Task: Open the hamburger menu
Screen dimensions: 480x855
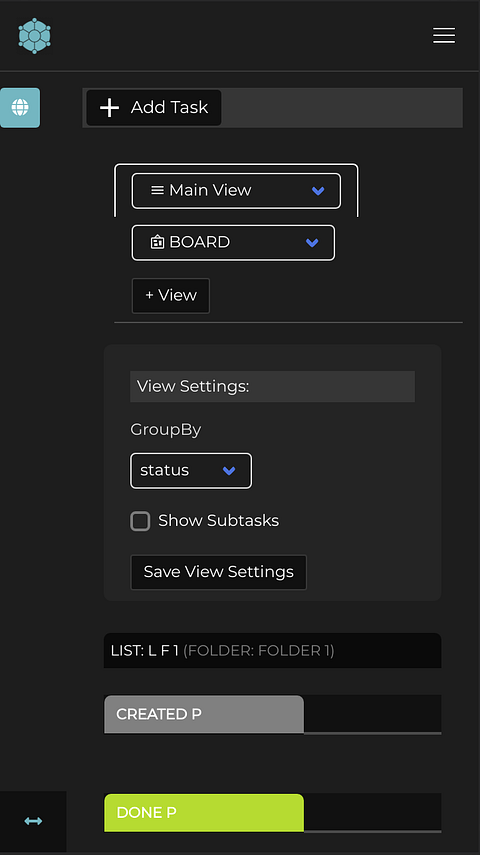Action: click(x=444, y=35)
